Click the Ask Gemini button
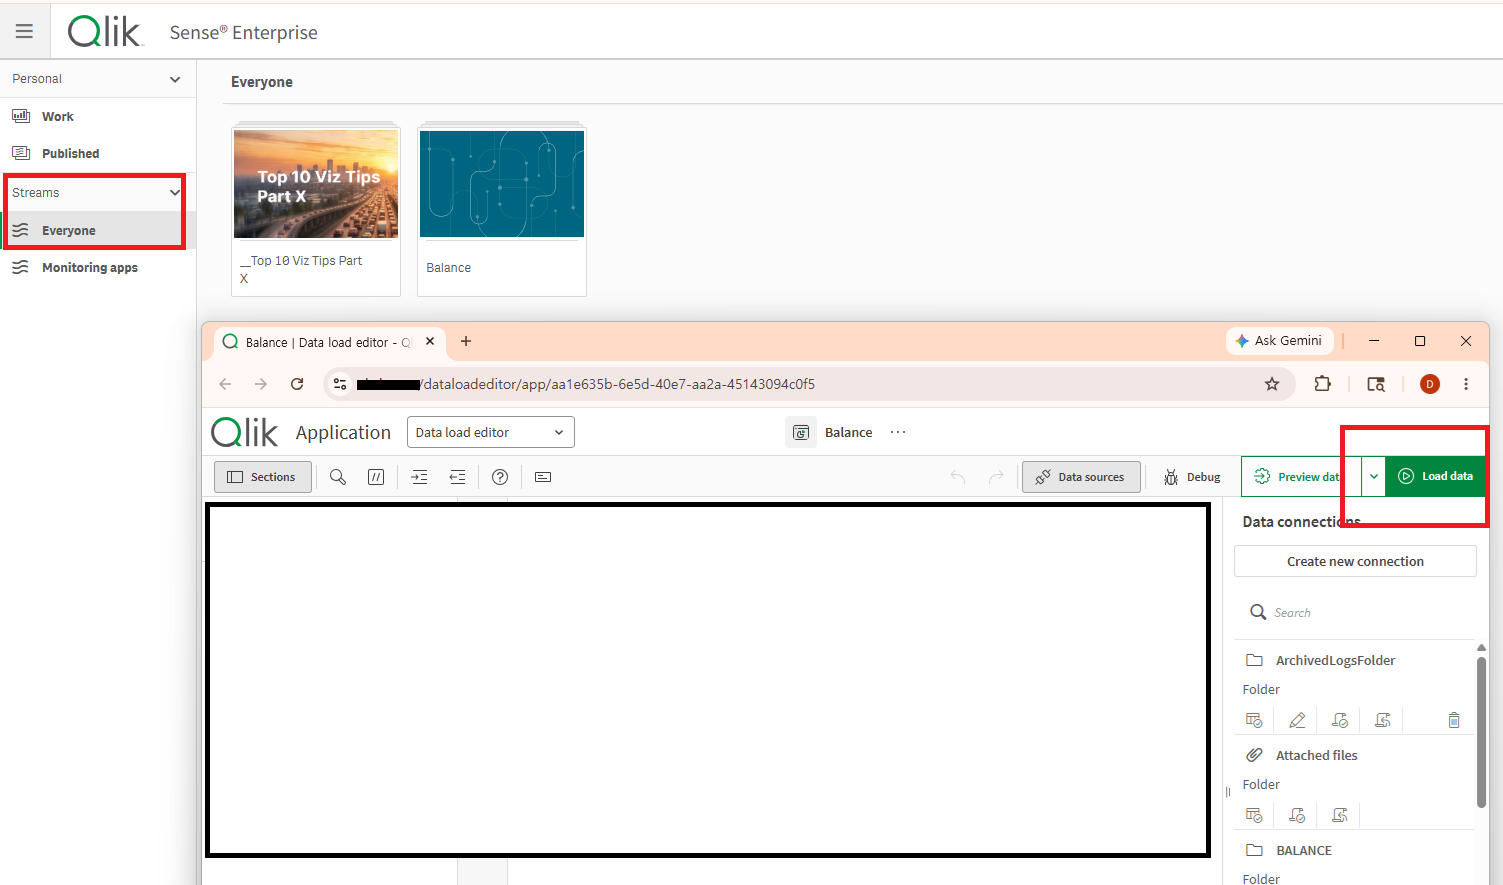 click(x=1279, y=341)
